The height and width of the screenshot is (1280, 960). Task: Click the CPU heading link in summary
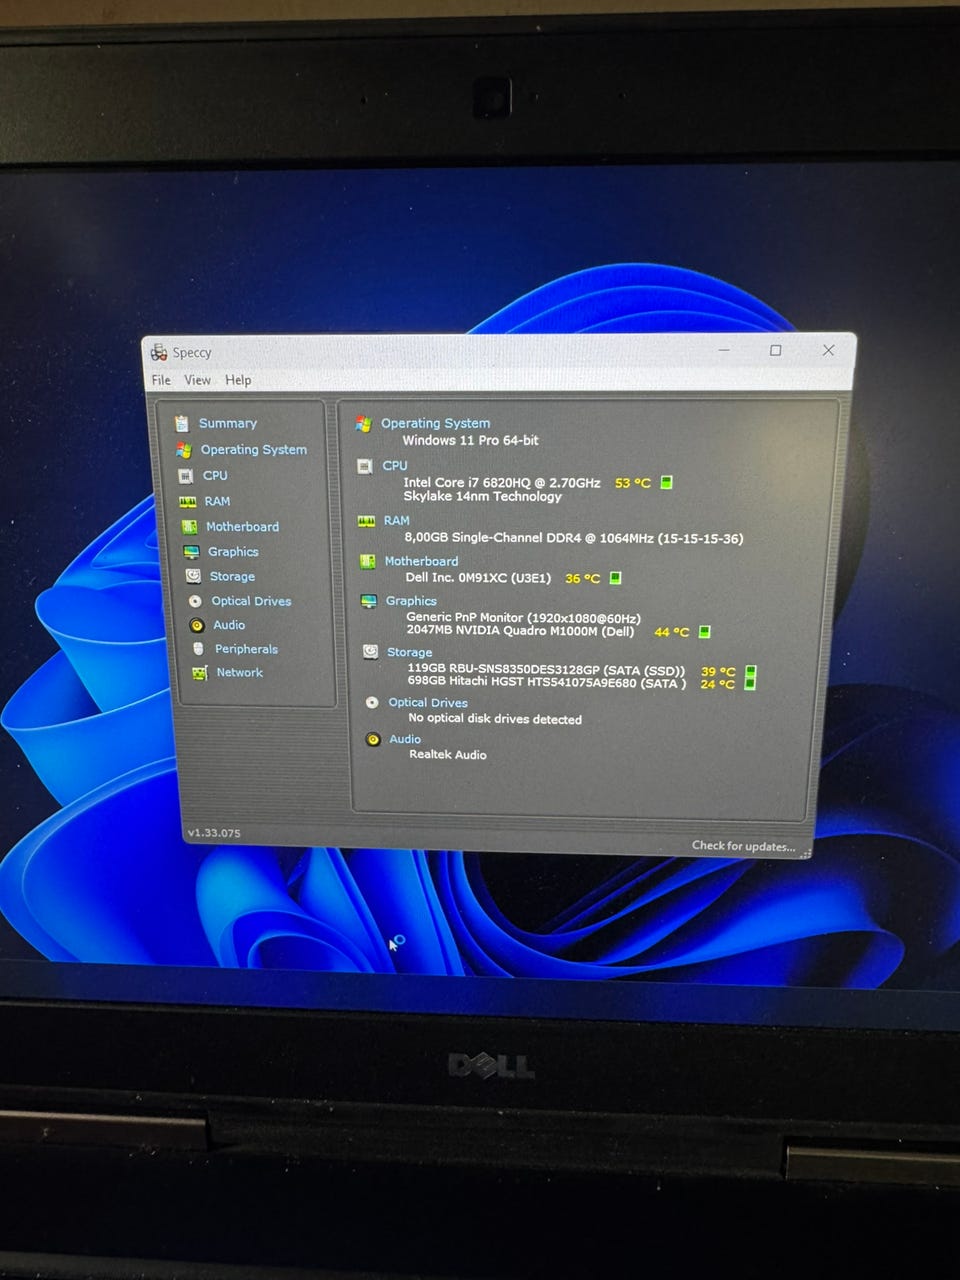pyautogui.click(x=395, y=466)
